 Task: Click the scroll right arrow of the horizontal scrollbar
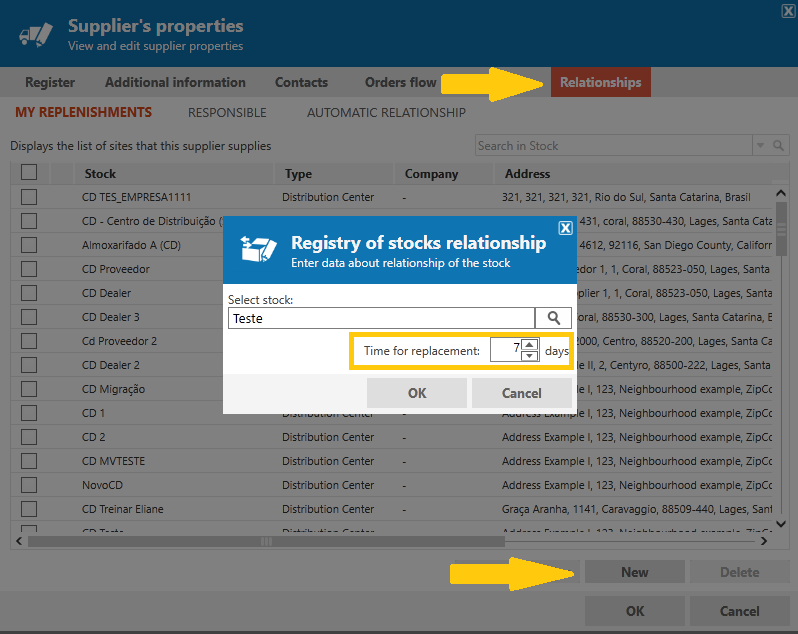pos(764,541)
